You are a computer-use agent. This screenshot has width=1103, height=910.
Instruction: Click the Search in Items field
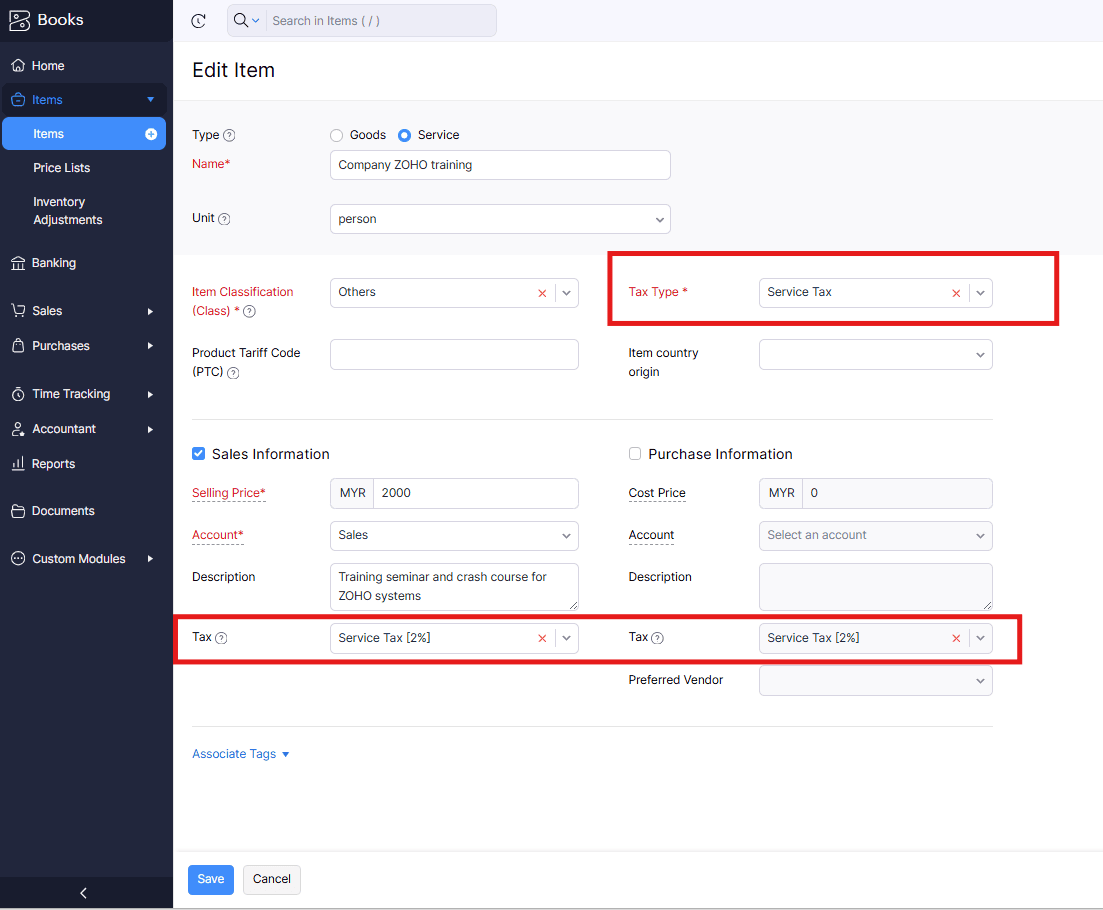point(382,21)
